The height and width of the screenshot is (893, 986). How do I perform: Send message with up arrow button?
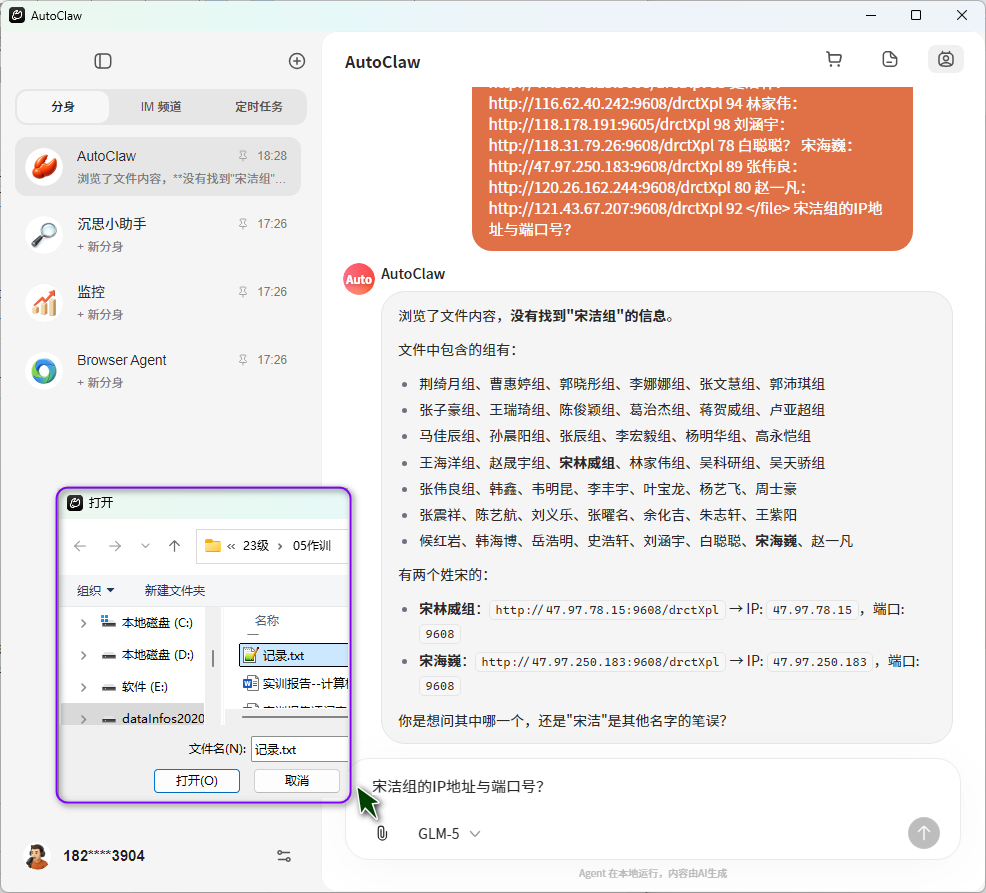tap(924, 833)
